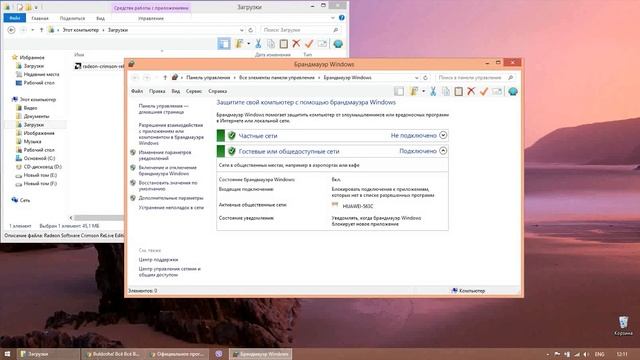Click the Up arrow in the Firewall address bar

click(165, 78)
